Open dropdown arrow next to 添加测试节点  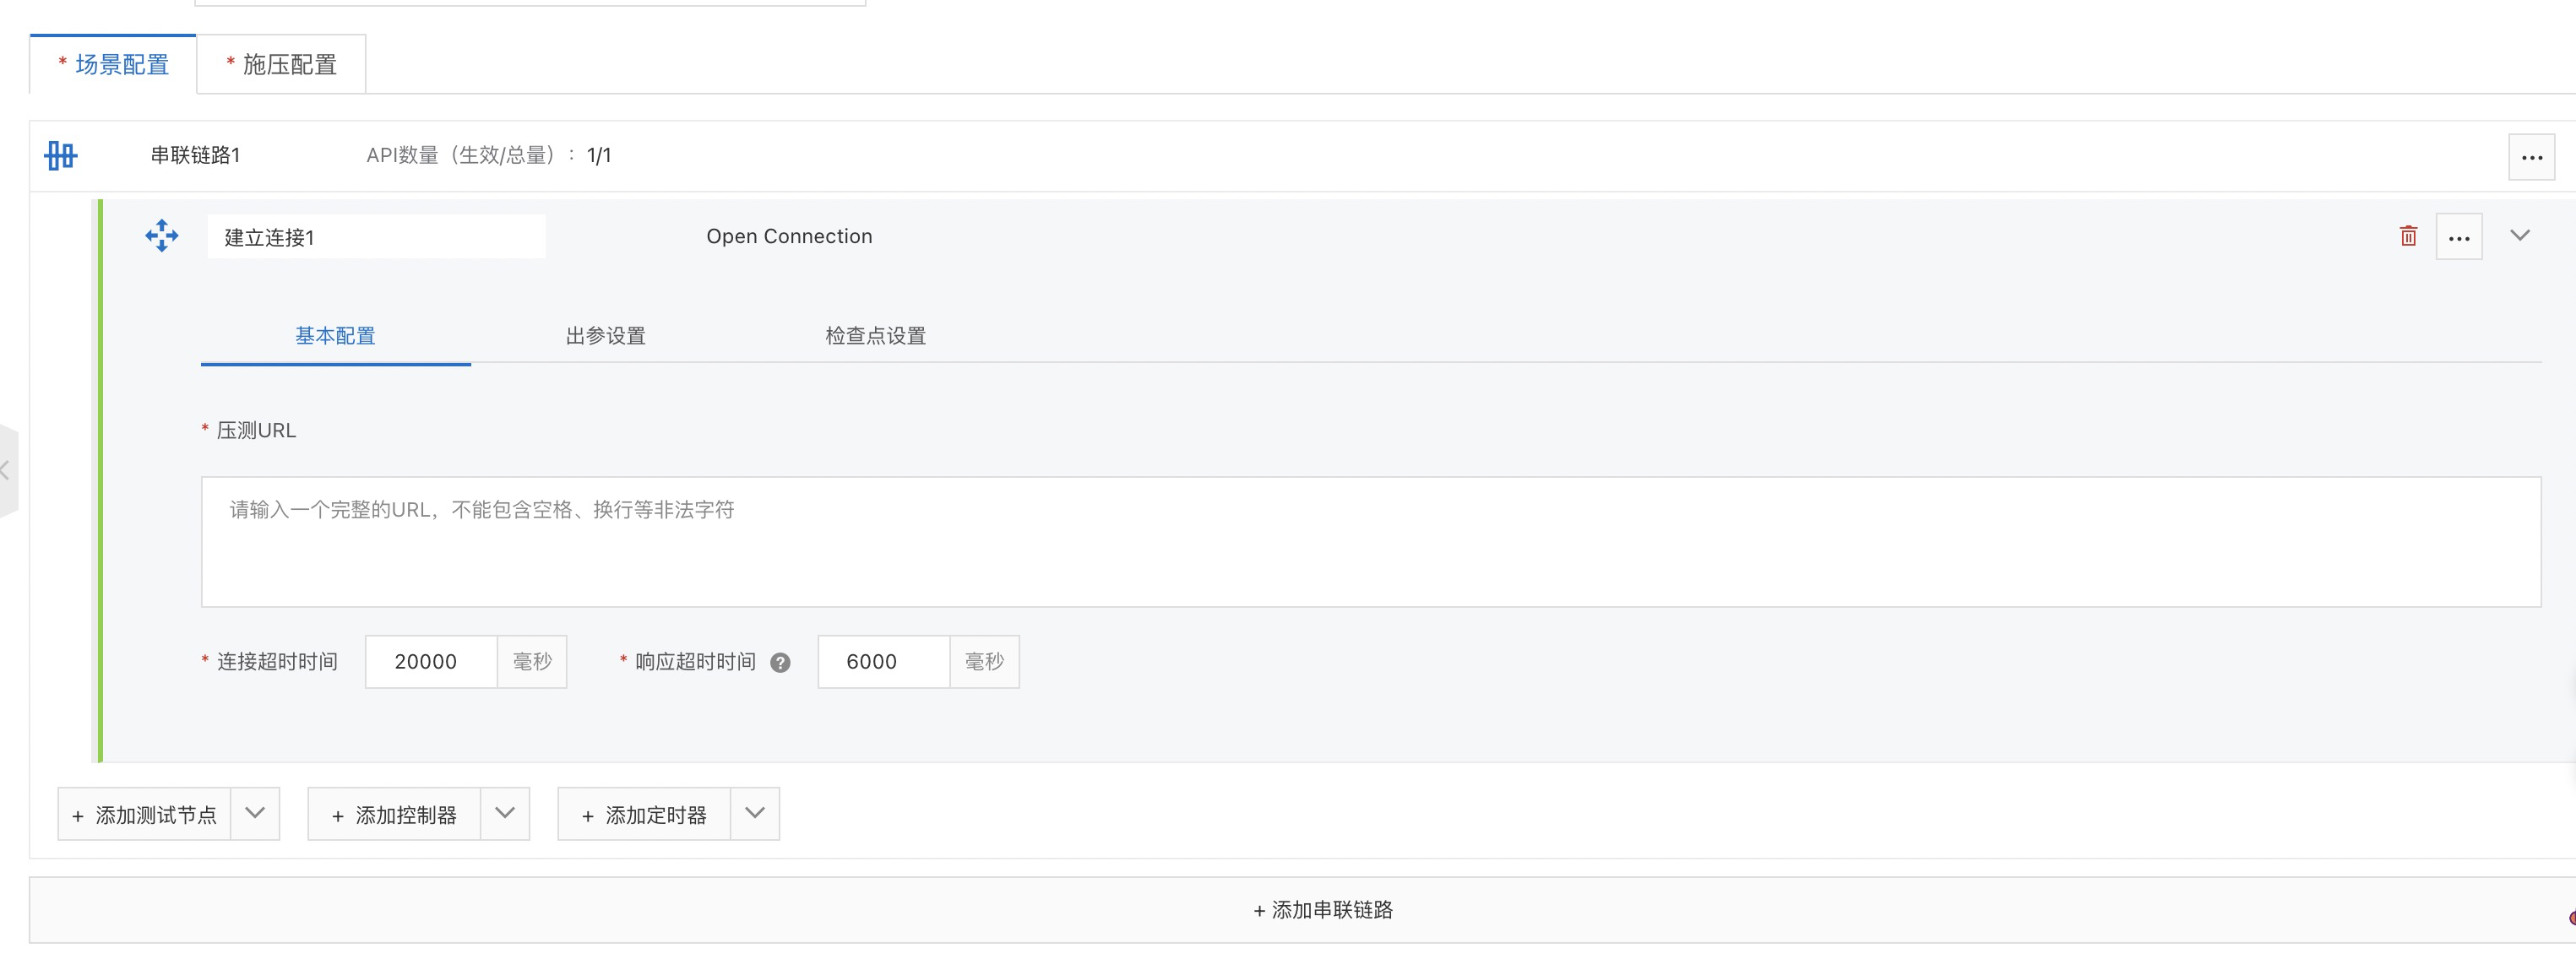click(x=255, y=813)
